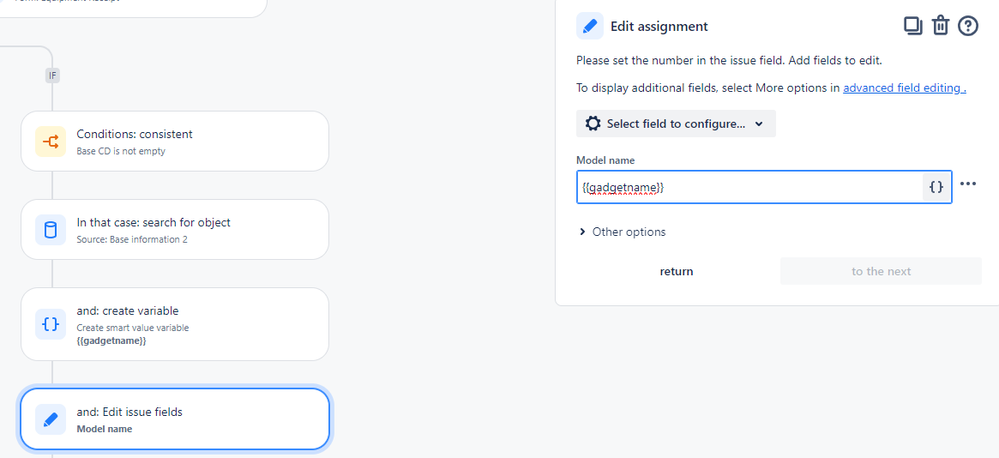Click the duplicate component icon
Screen dimensions: 999x458
click(912, 26)
